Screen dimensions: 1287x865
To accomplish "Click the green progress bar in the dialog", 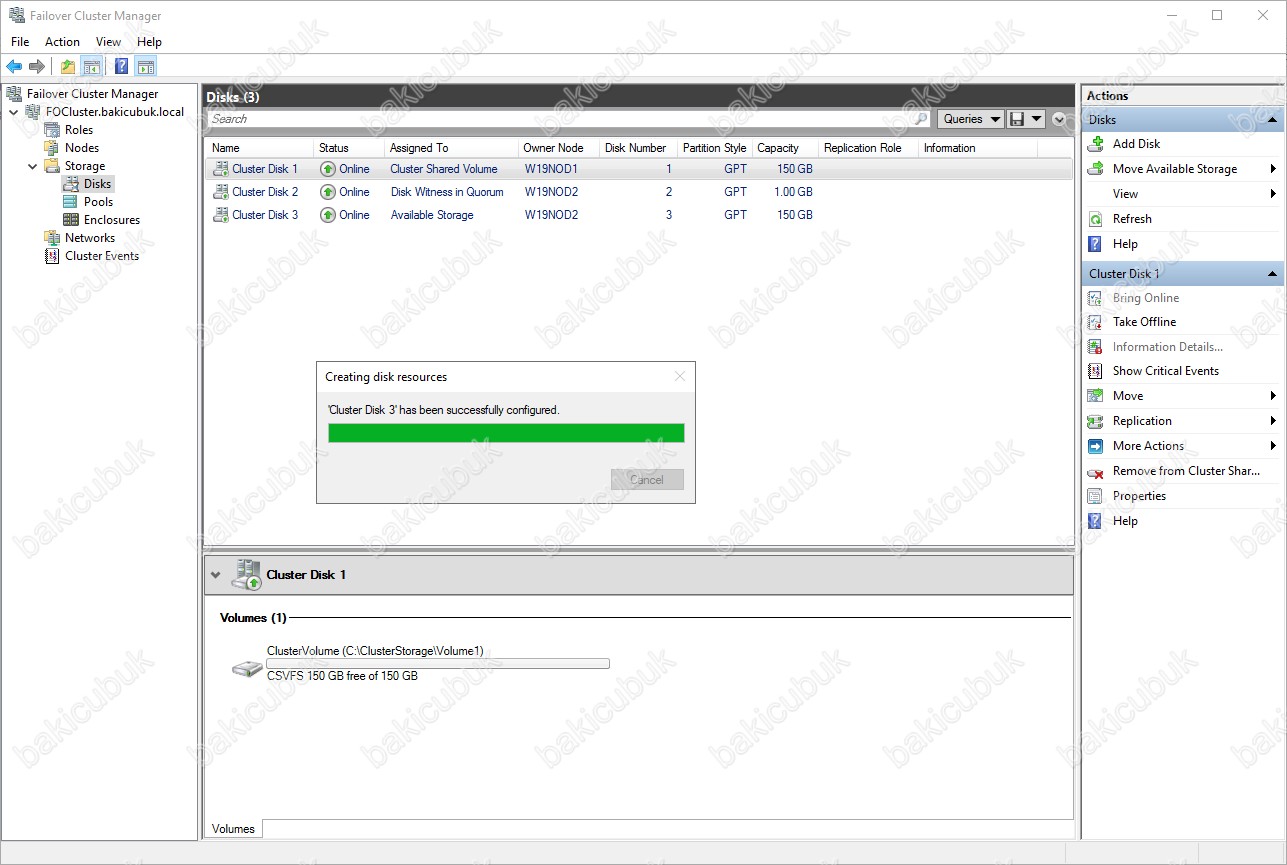I will tap(506, 433).
